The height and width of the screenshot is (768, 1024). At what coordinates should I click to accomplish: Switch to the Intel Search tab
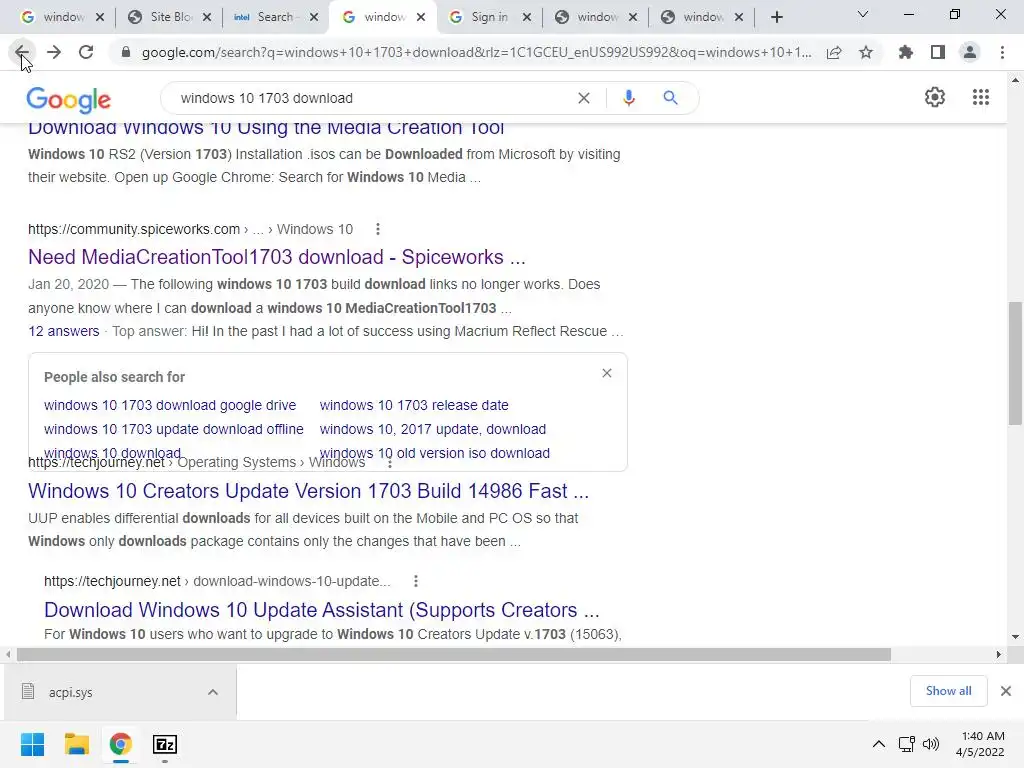coord(274,17)
